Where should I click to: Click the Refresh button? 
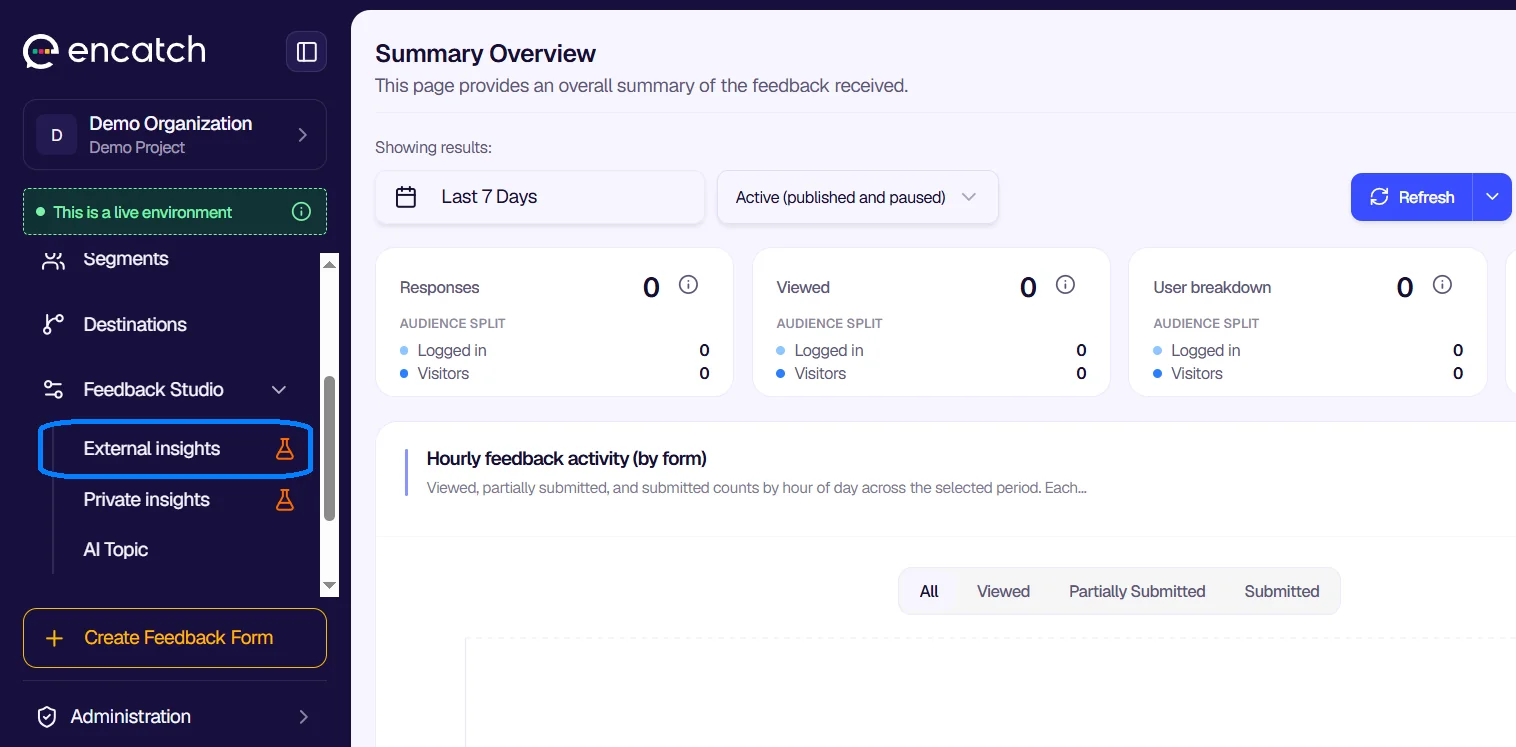pyautogui.click(x=1412, y=197)
